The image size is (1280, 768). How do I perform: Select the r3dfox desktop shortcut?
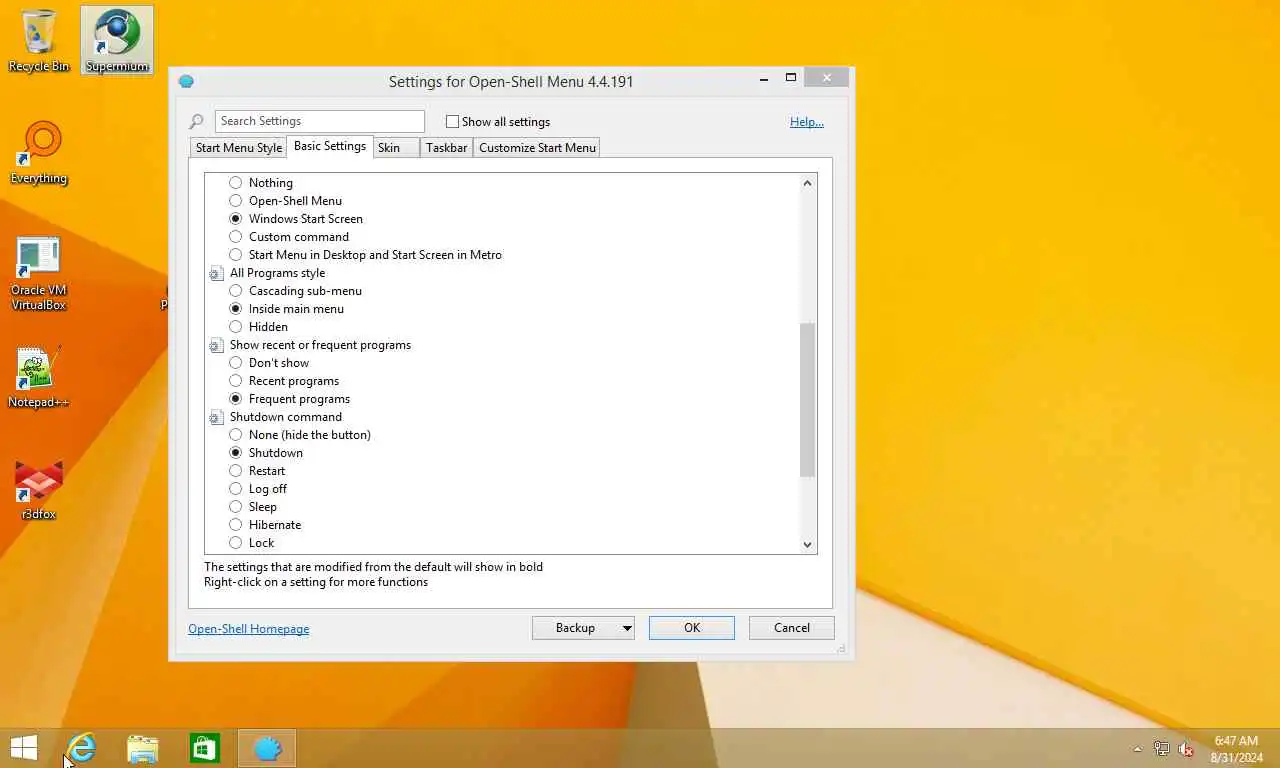click(39, 490)
